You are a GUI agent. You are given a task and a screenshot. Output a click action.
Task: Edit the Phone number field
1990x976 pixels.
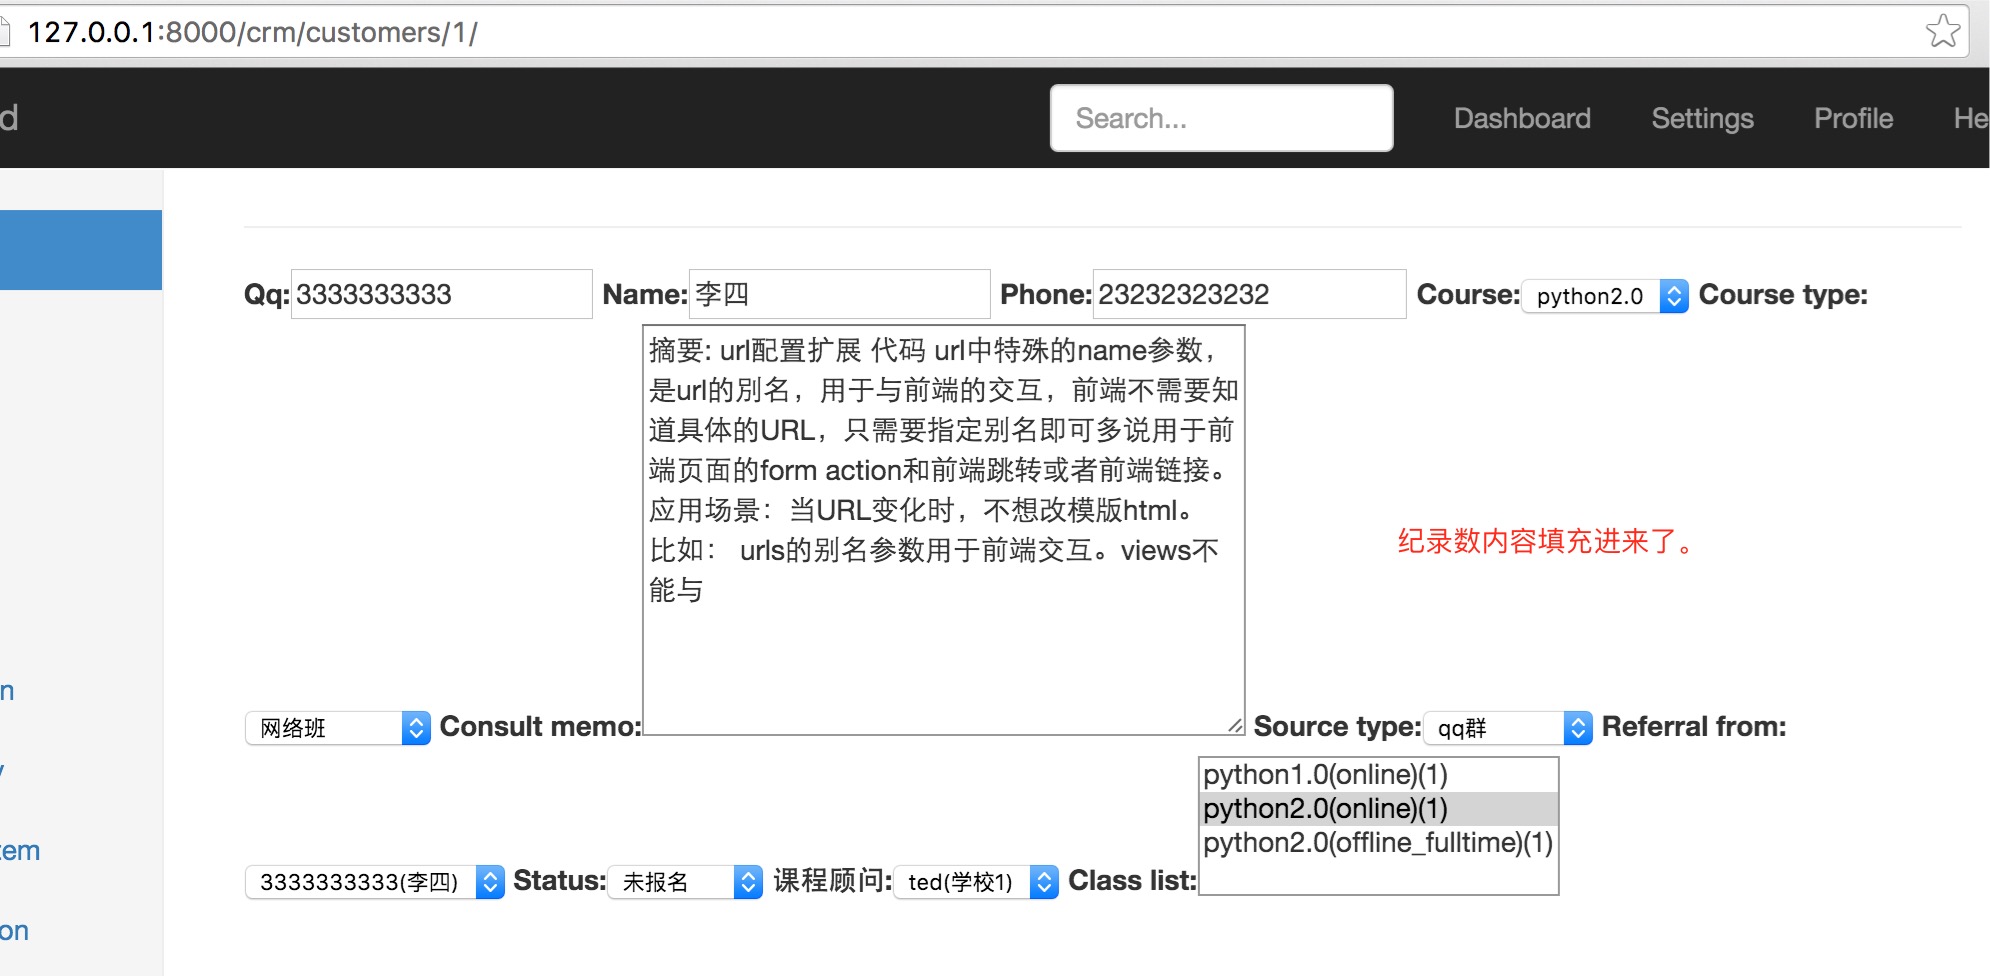(1249, 294)
